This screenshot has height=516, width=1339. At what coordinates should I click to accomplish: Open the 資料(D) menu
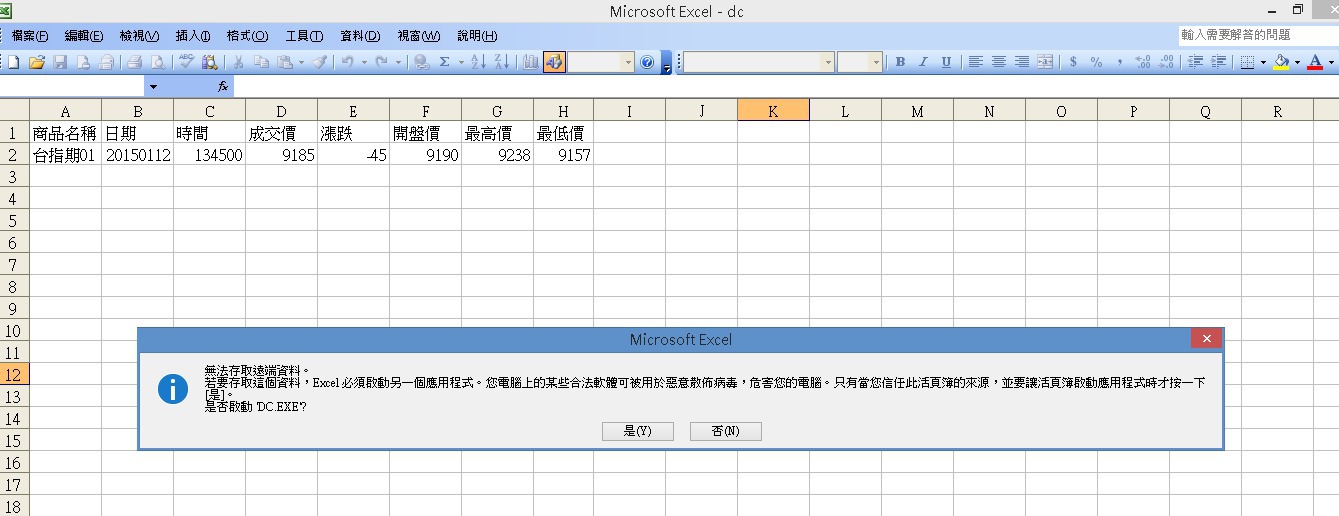tap(360, 35)
